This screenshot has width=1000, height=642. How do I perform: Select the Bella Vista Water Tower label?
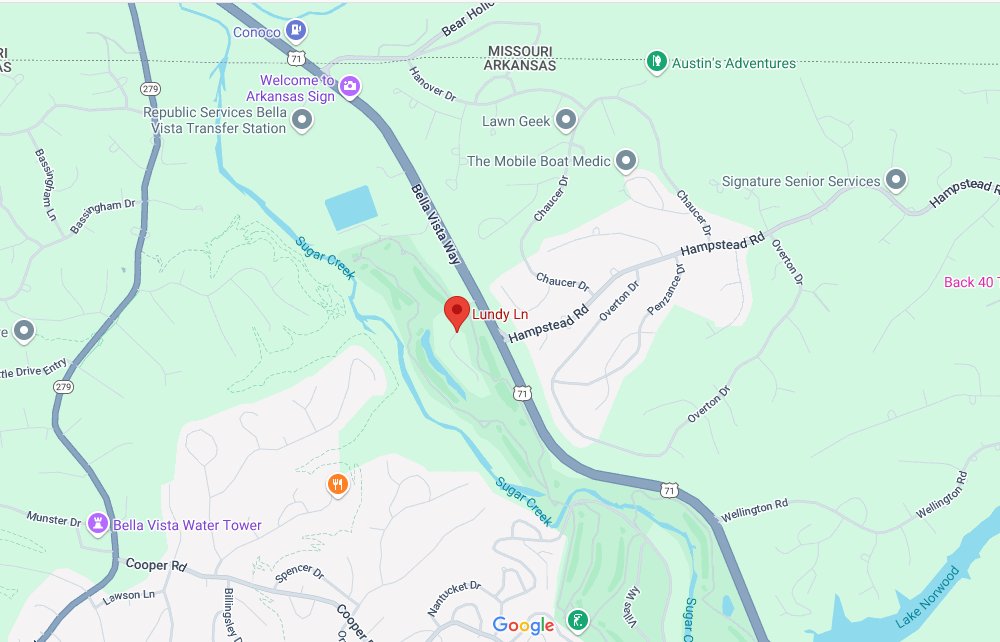tap(187, 525)
